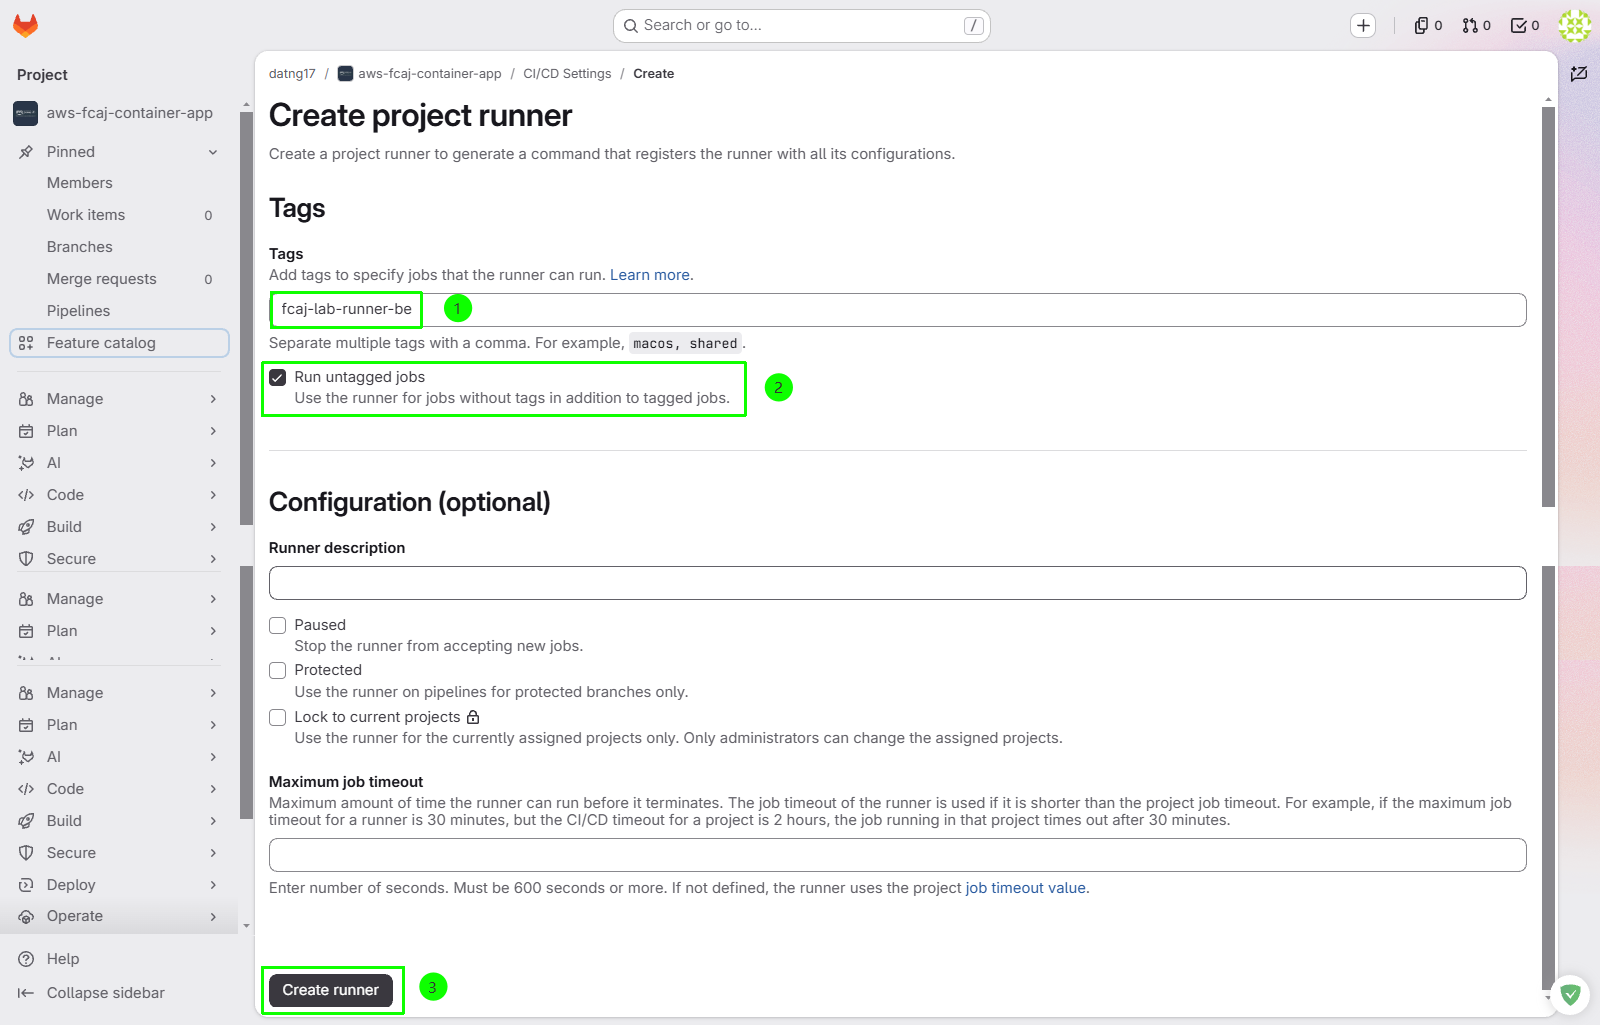The width and height of the screenshot is (1600, 1025).
Task: Click aws-fcaj-container-app project avatar in sidebar
Action: coord(25,113)
